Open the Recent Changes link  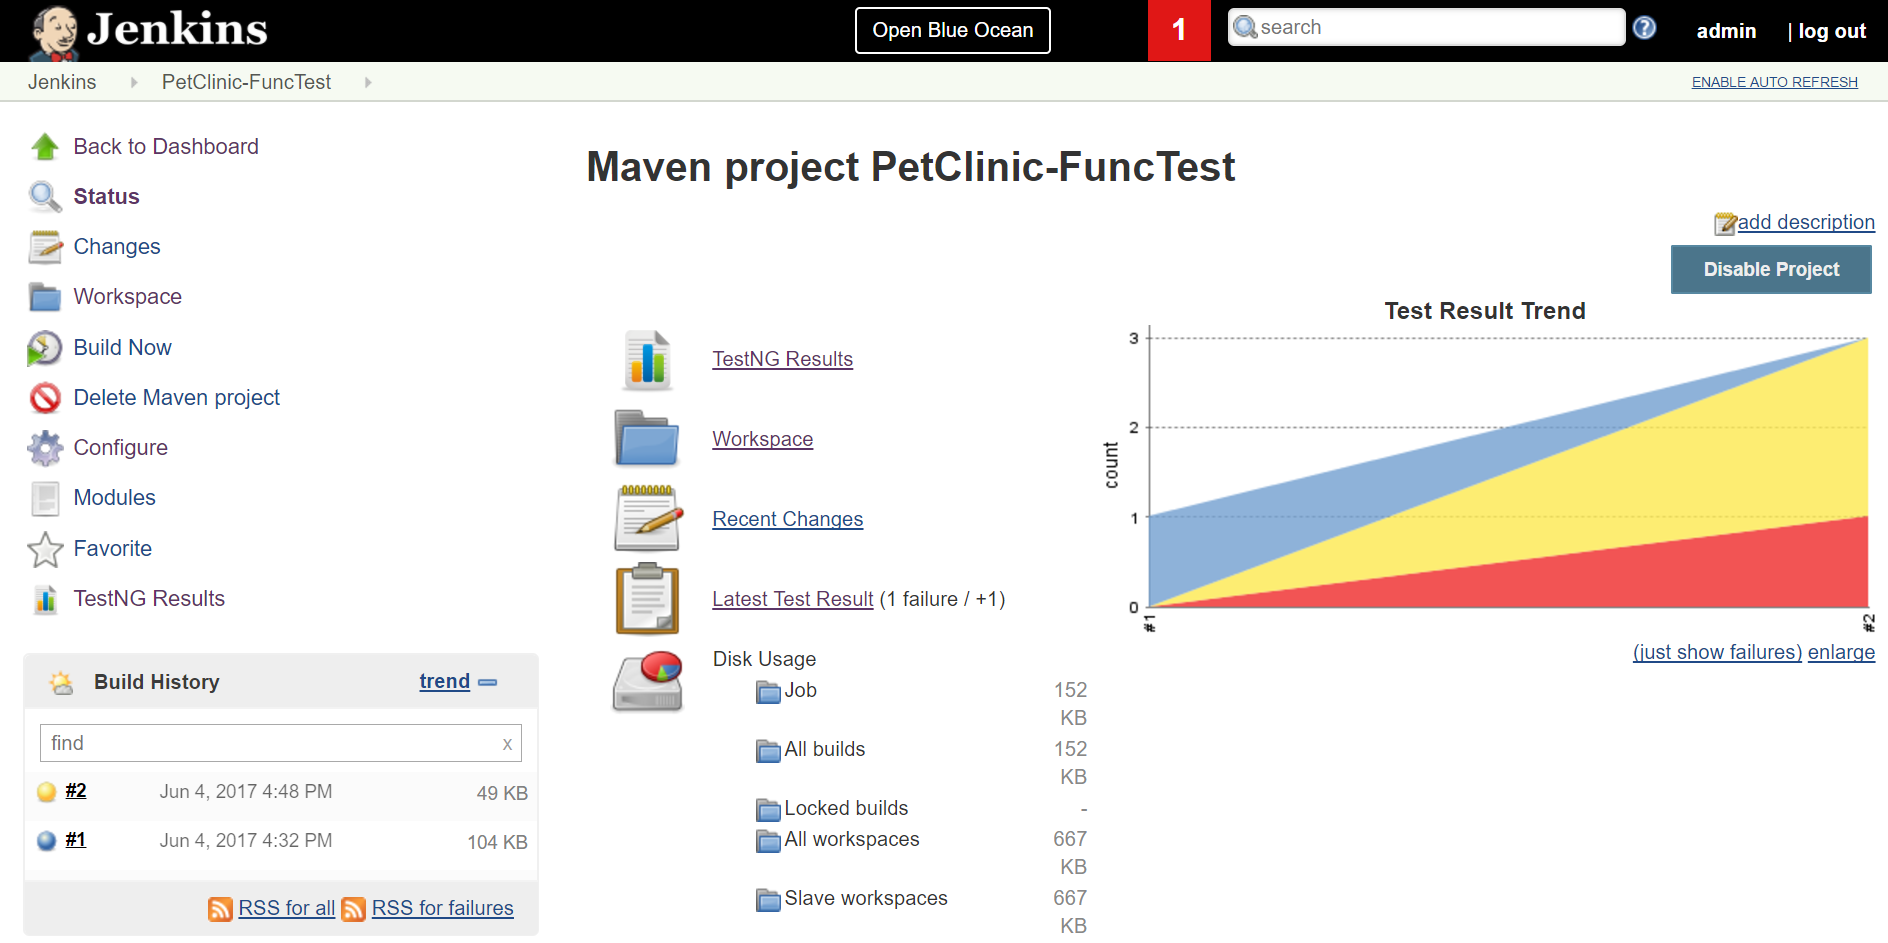point(788,519)
